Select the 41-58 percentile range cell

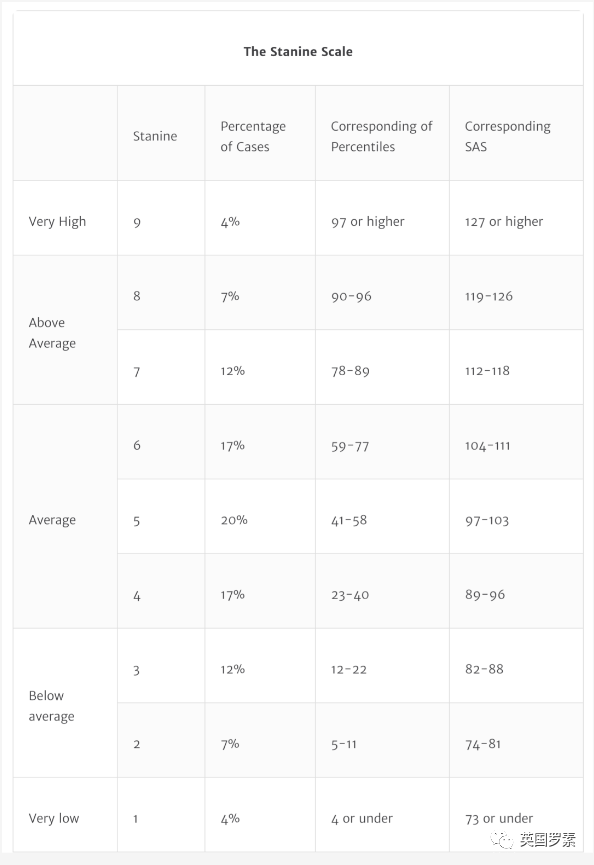coord(349,520)
